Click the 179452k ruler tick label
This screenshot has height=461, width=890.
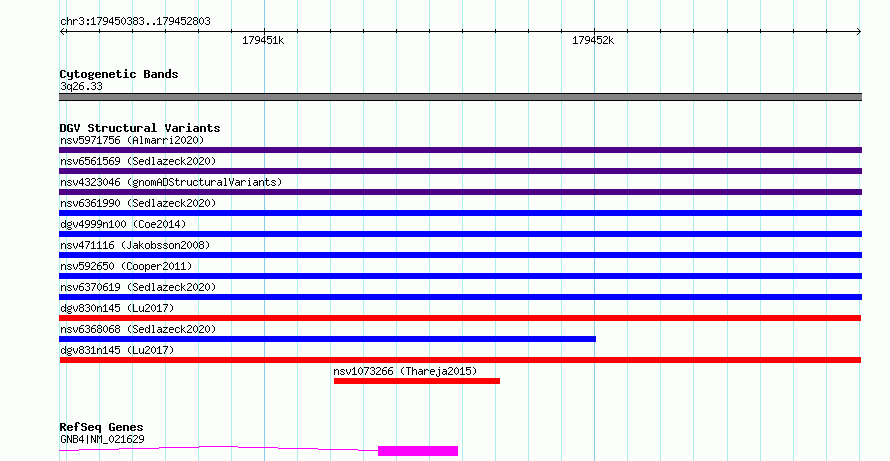tap(593, 40)
